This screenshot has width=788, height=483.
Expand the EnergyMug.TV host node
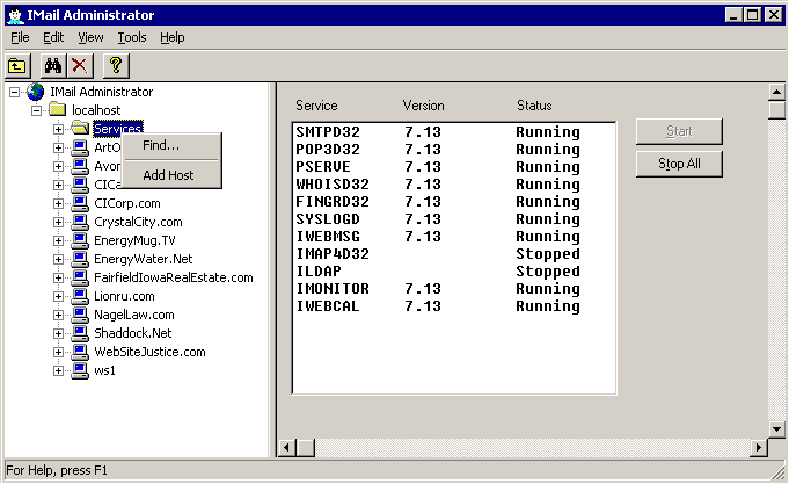58,241
